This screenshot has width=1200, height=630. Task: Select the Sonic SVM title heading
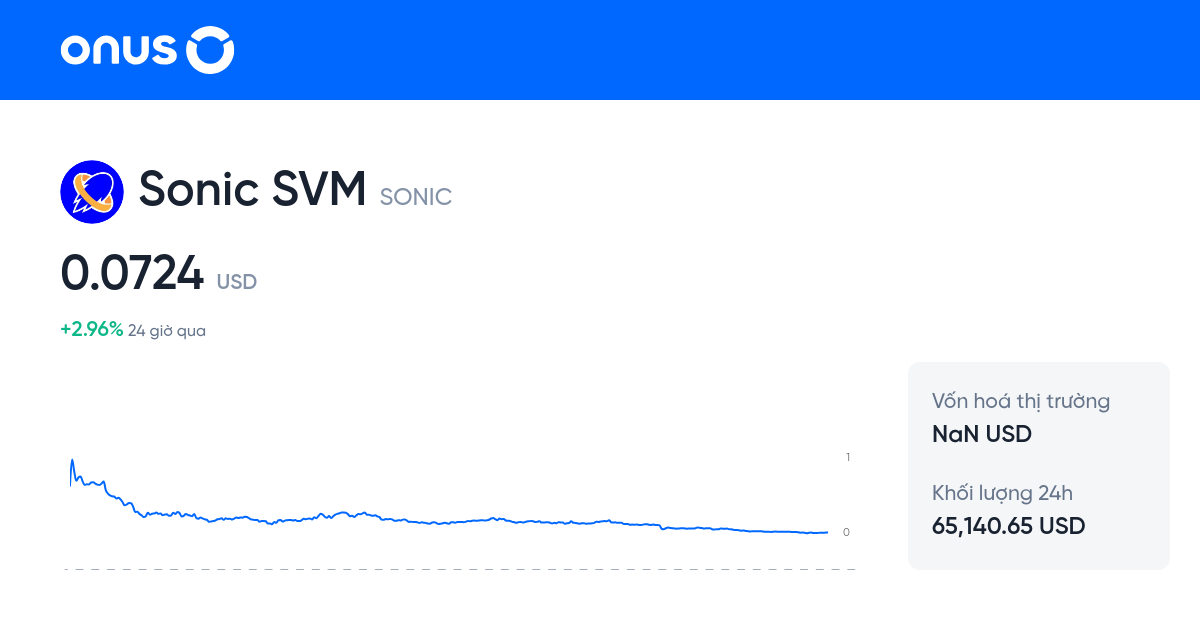point(251,189)
